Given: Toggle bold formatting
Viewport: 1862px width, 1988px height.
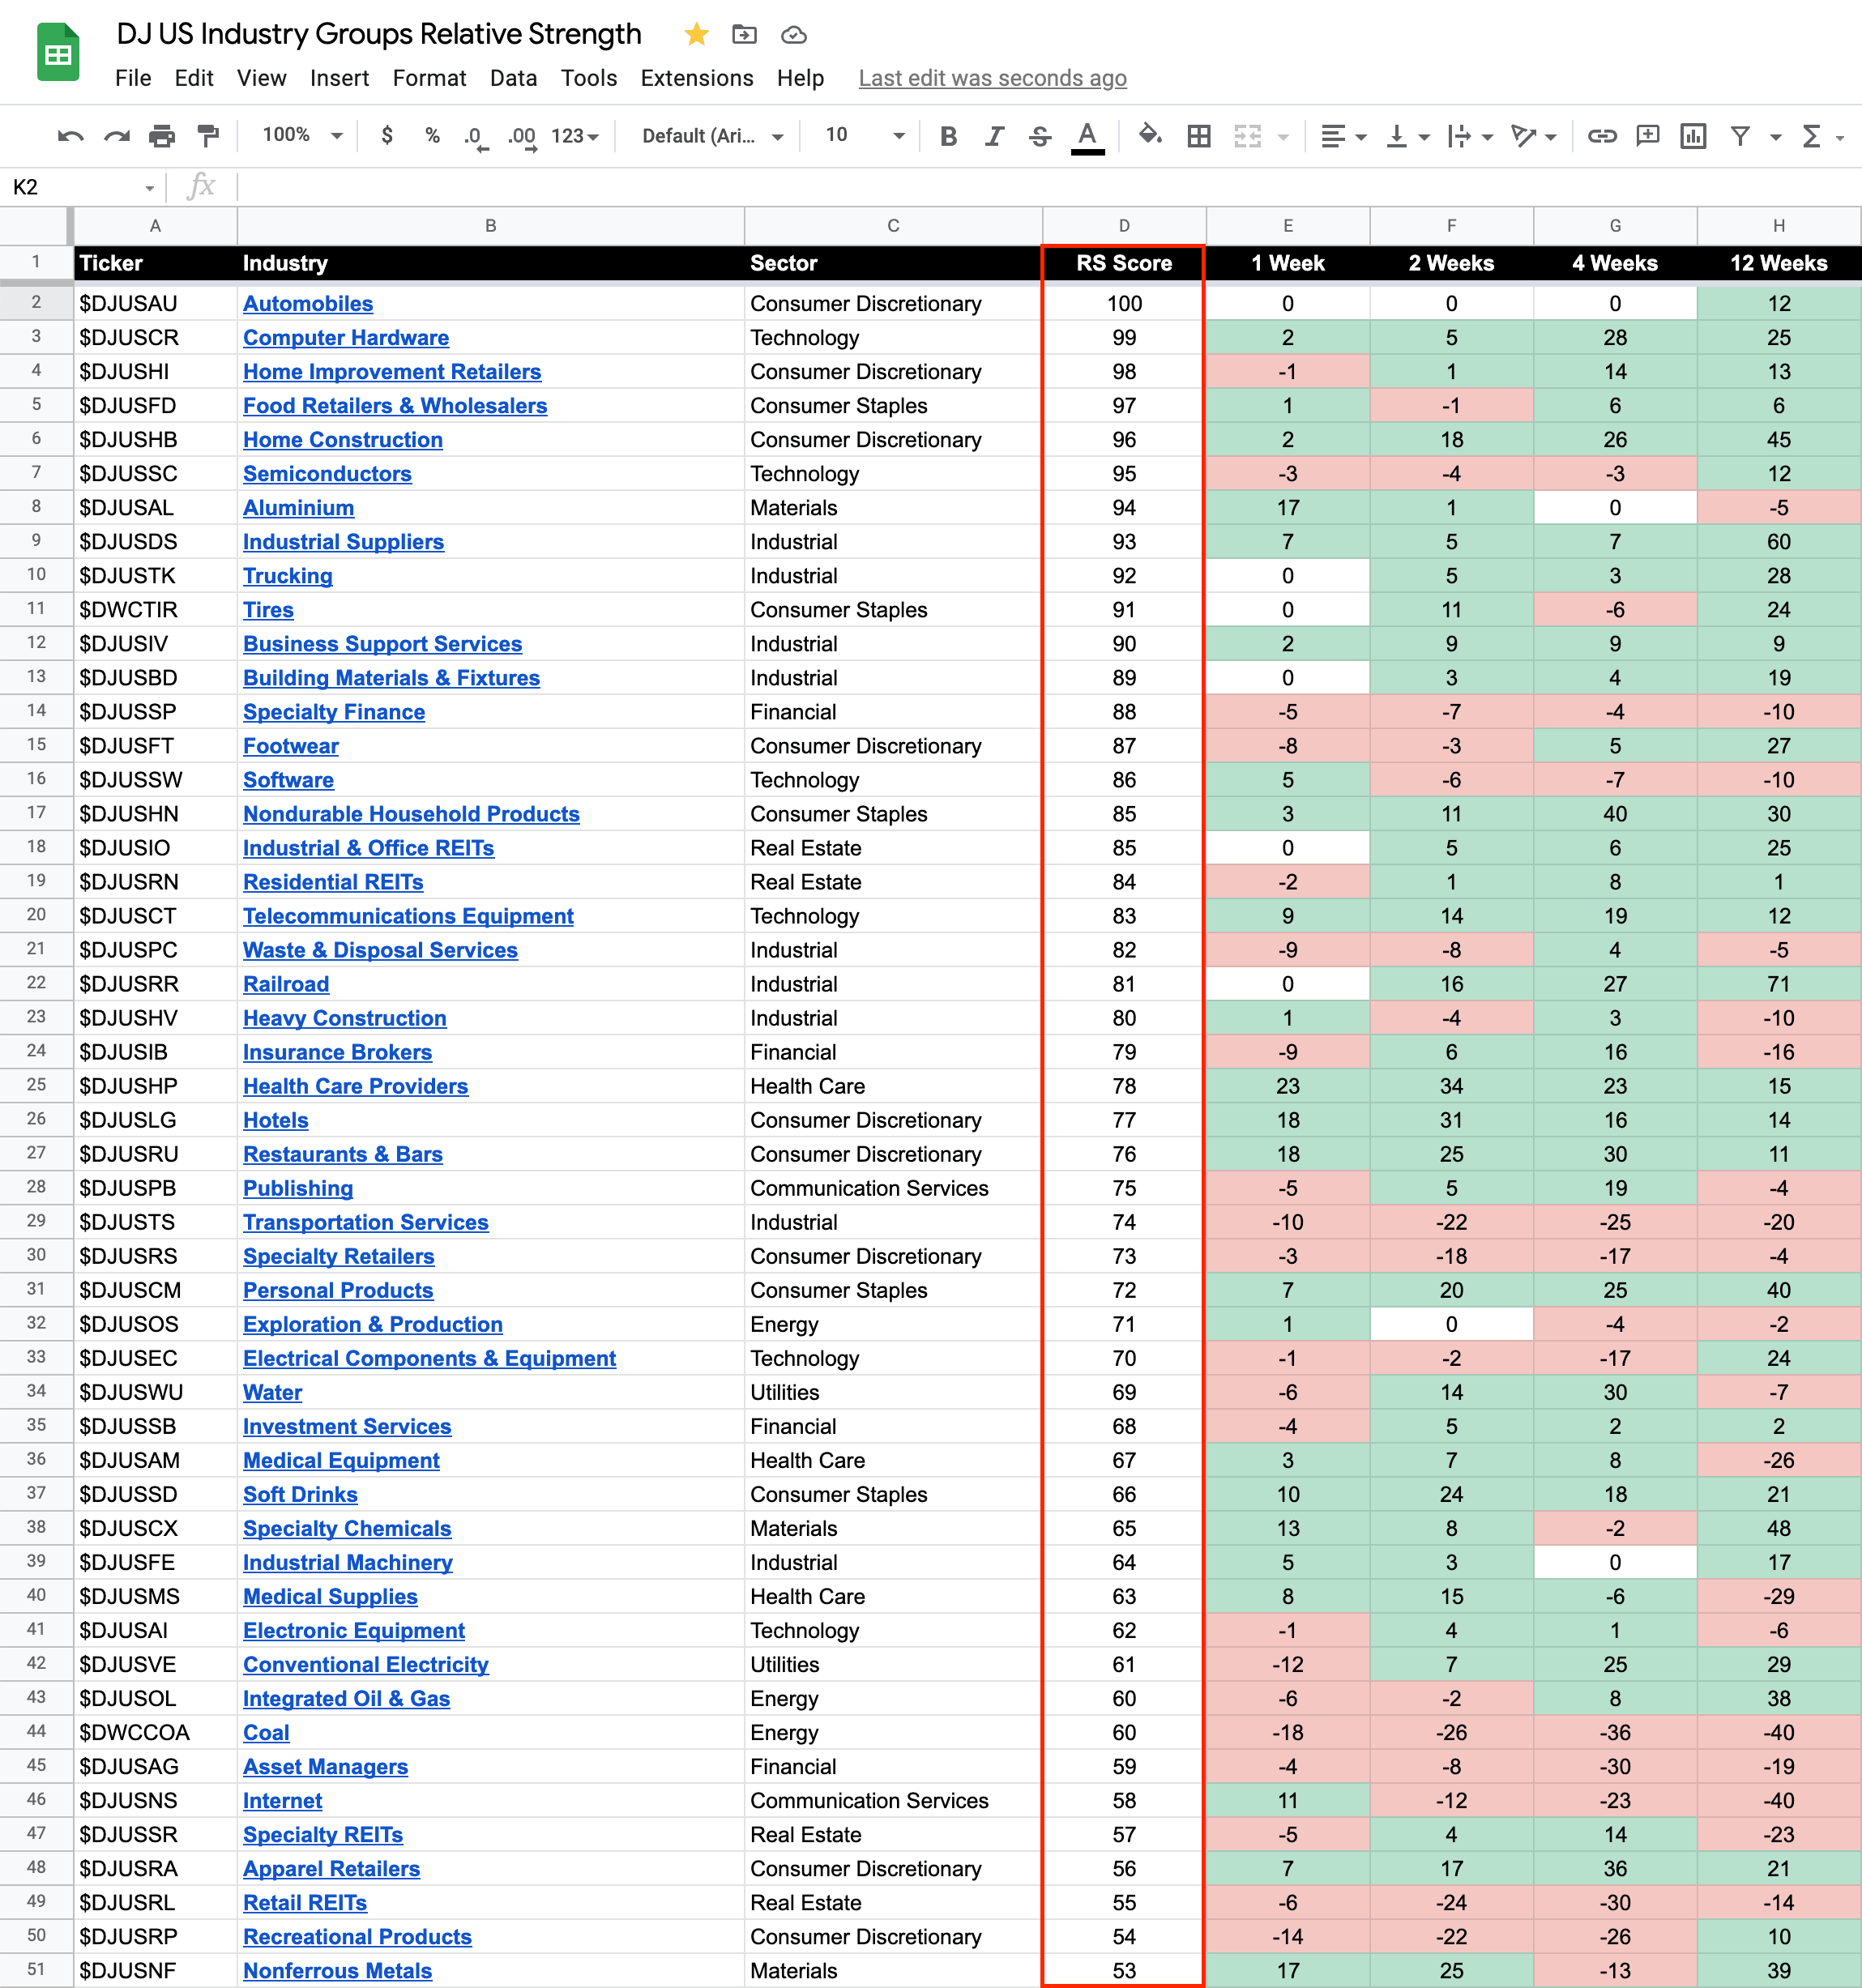Looking at the screenshot, I should click(x=948, y=136).
